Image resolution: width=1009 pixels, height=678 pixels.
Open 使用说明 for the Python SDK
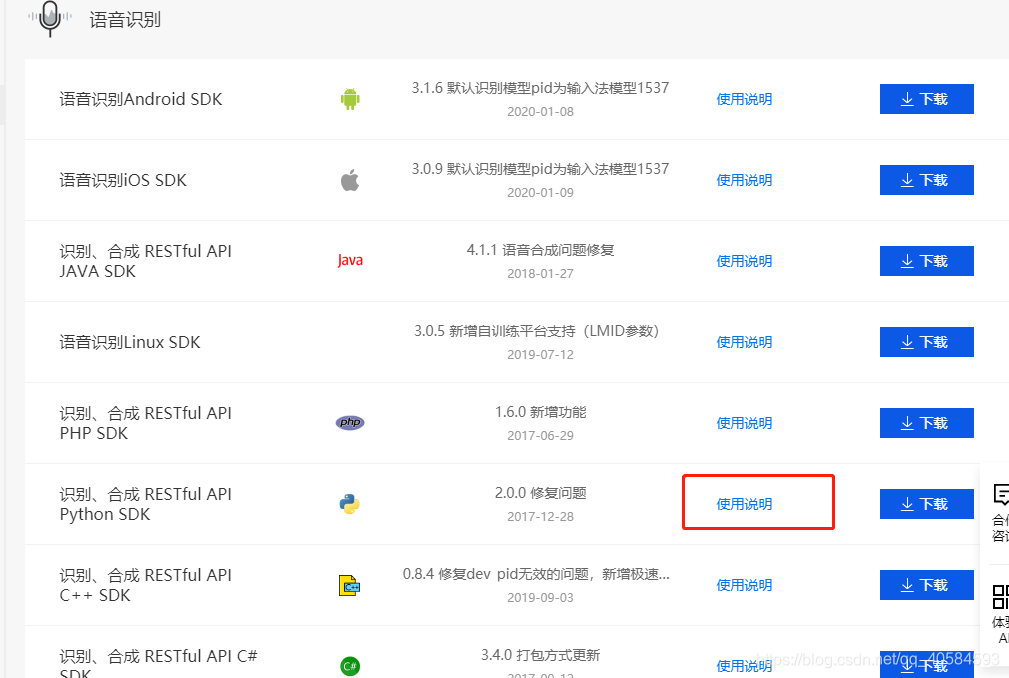pyautogui.click(x=744, y=504)
